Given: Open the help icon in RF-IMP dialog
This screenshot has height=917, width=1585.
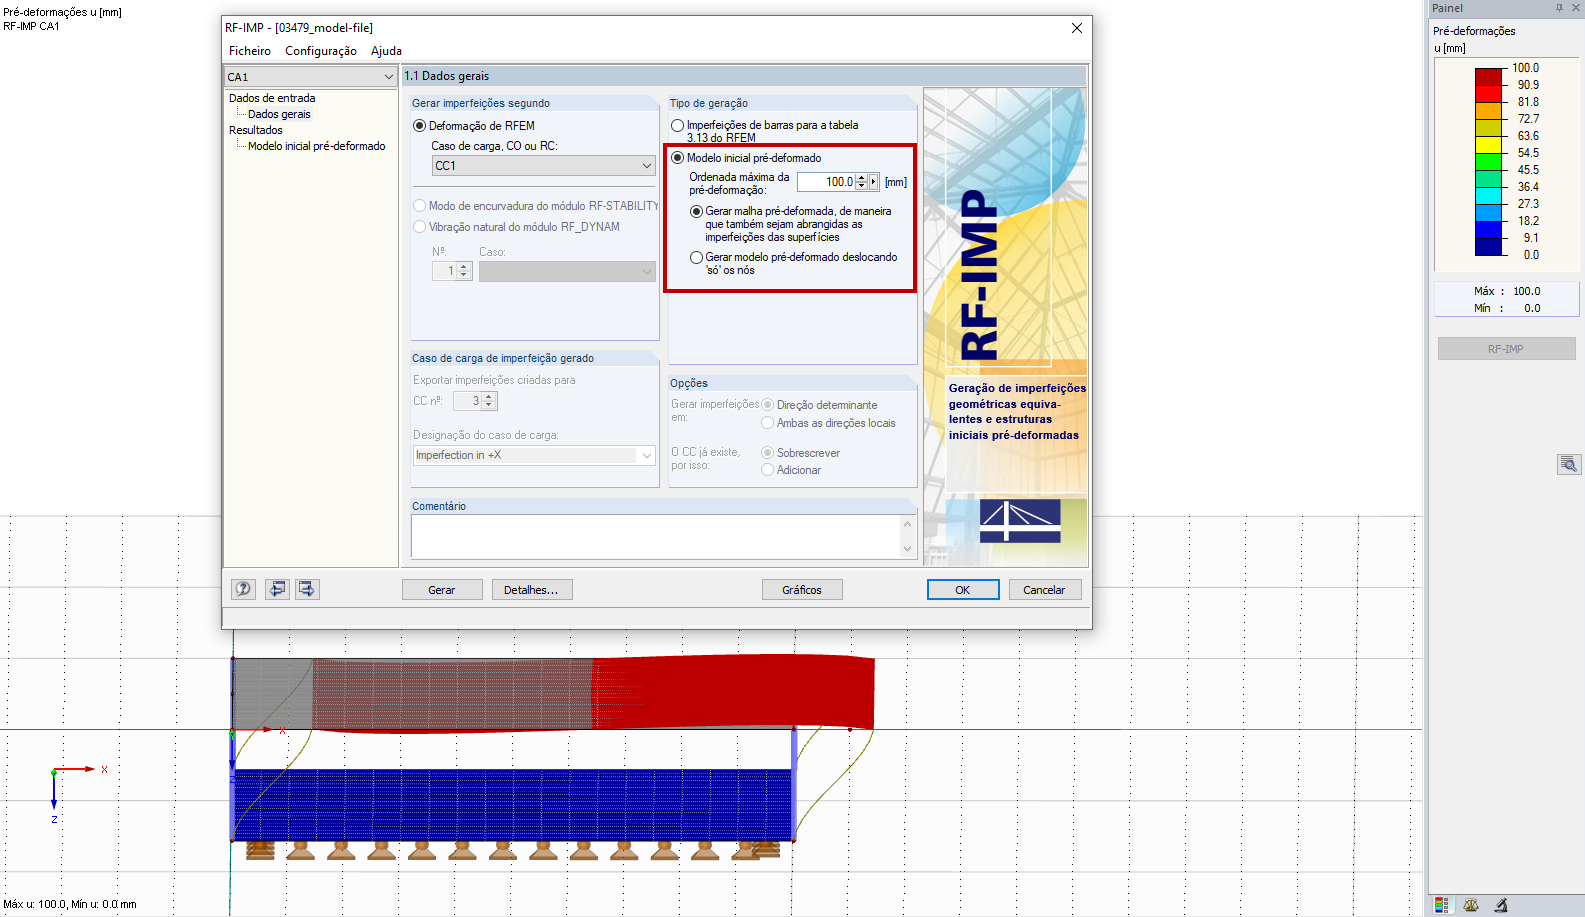Looking at the screenshot, I should tap(243, 589).
